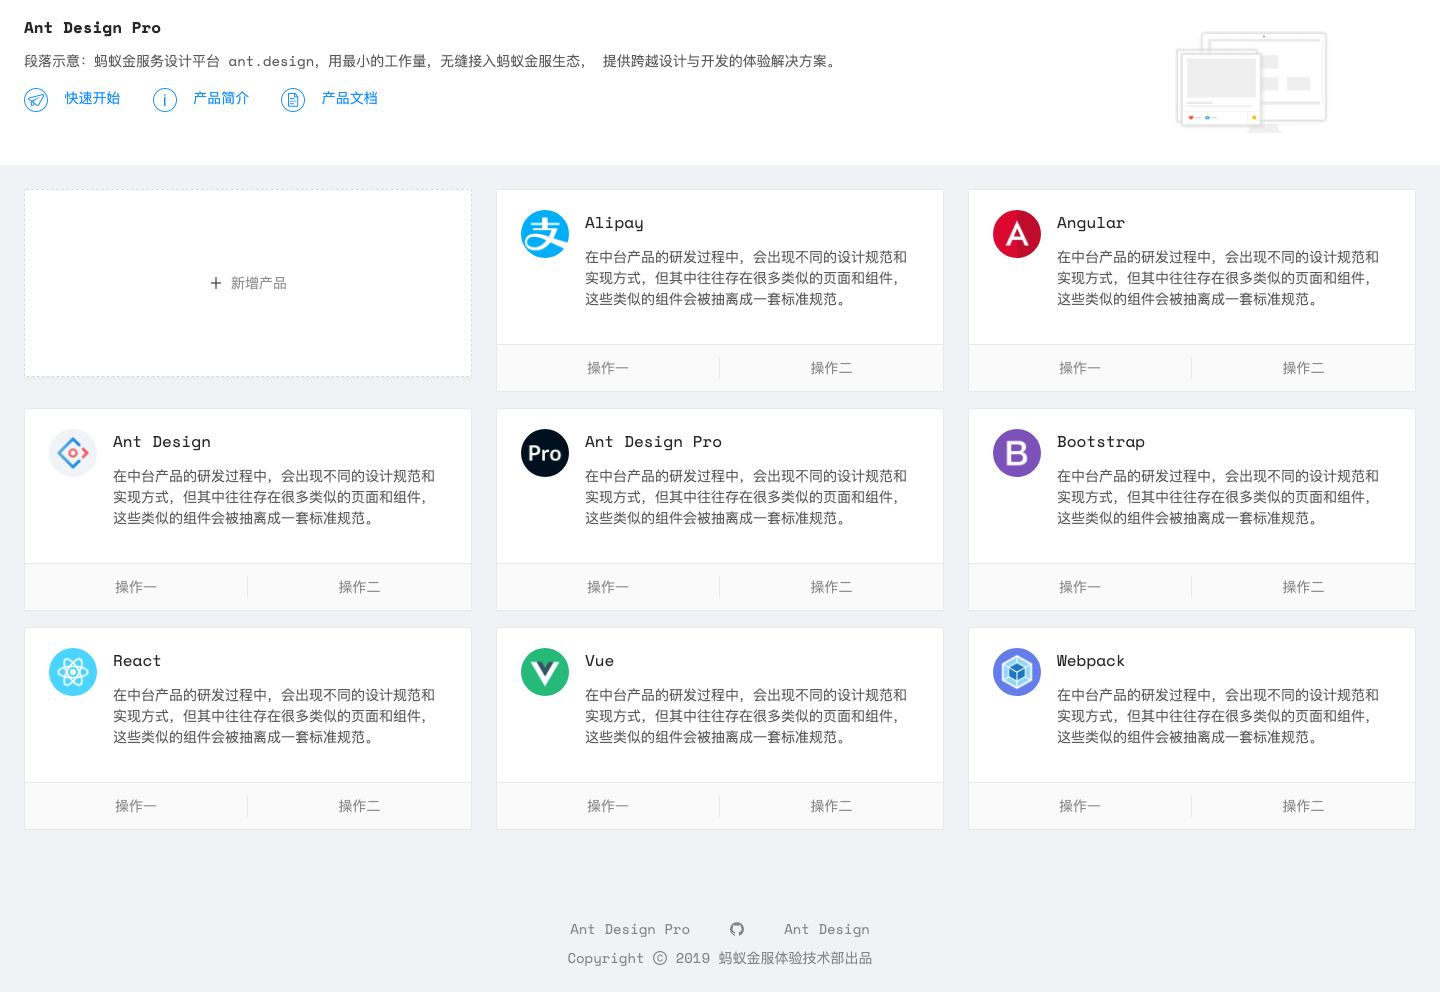1440x992 pixels.
Task: Open the GitHub icon in footer
Action: coord(737,929)
